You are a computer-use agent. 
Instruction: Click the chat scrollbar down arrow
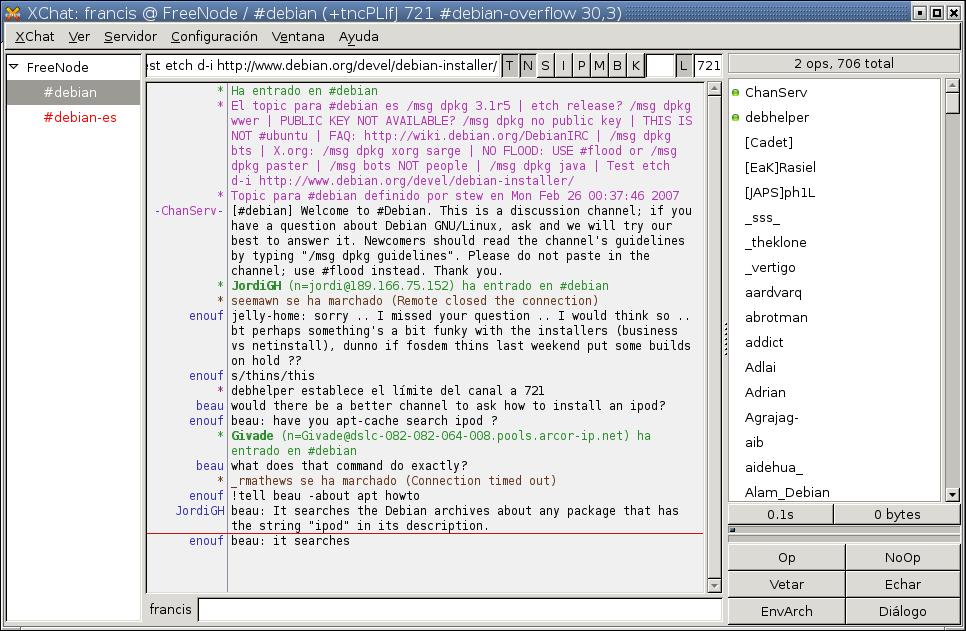click(x=714, y=585)
